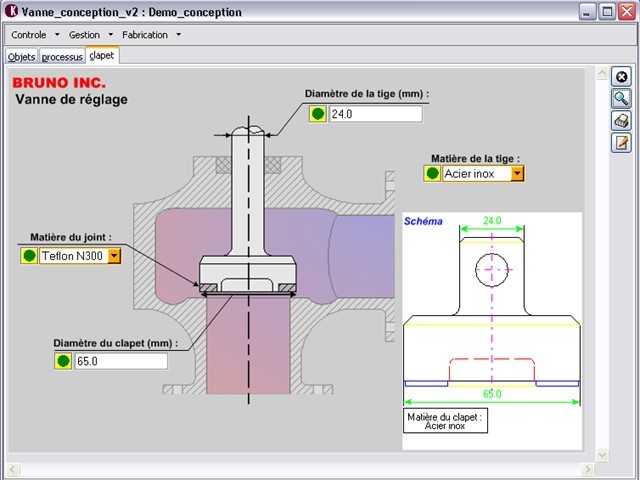Open the Acier inox material dropdown arrow
This screenshot has height=480, width=640.
pyautogui.click(x=517, y=173)
